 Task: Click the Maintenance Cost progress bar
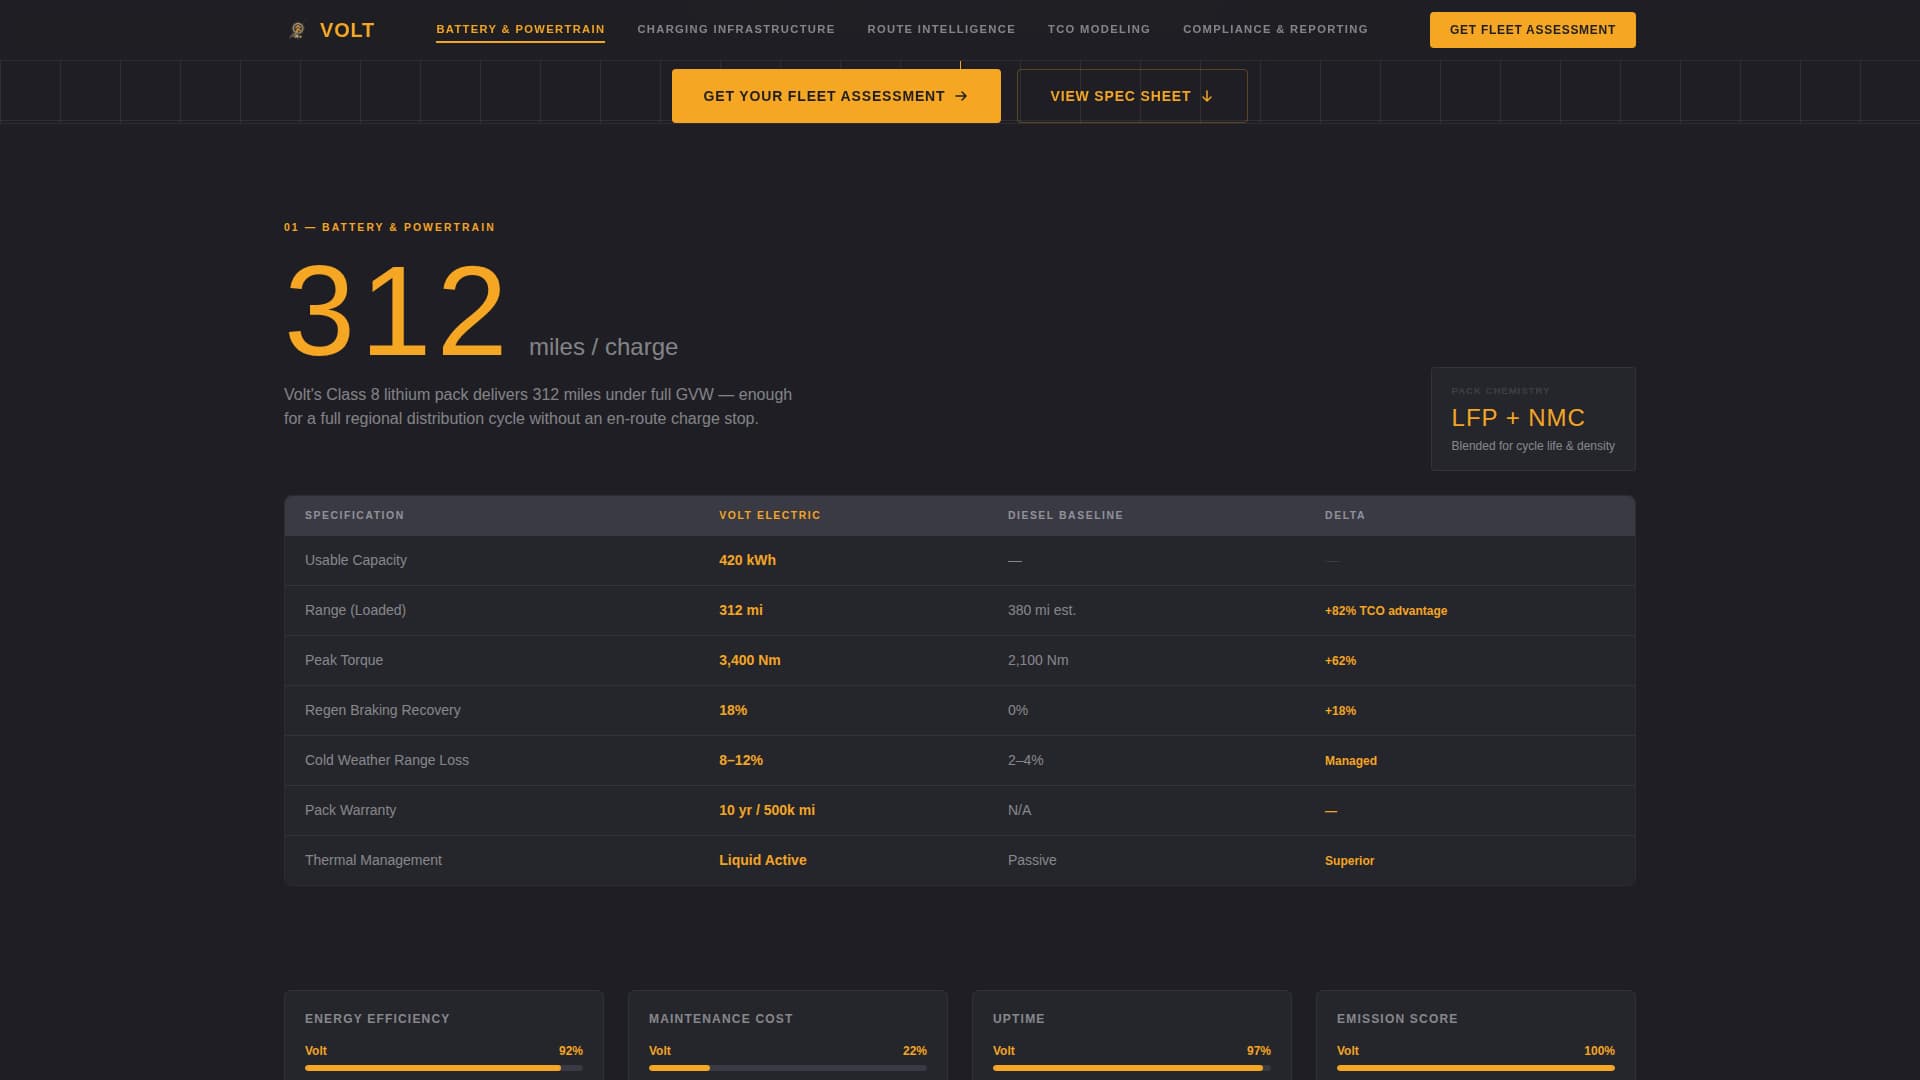click(788, 1068)
